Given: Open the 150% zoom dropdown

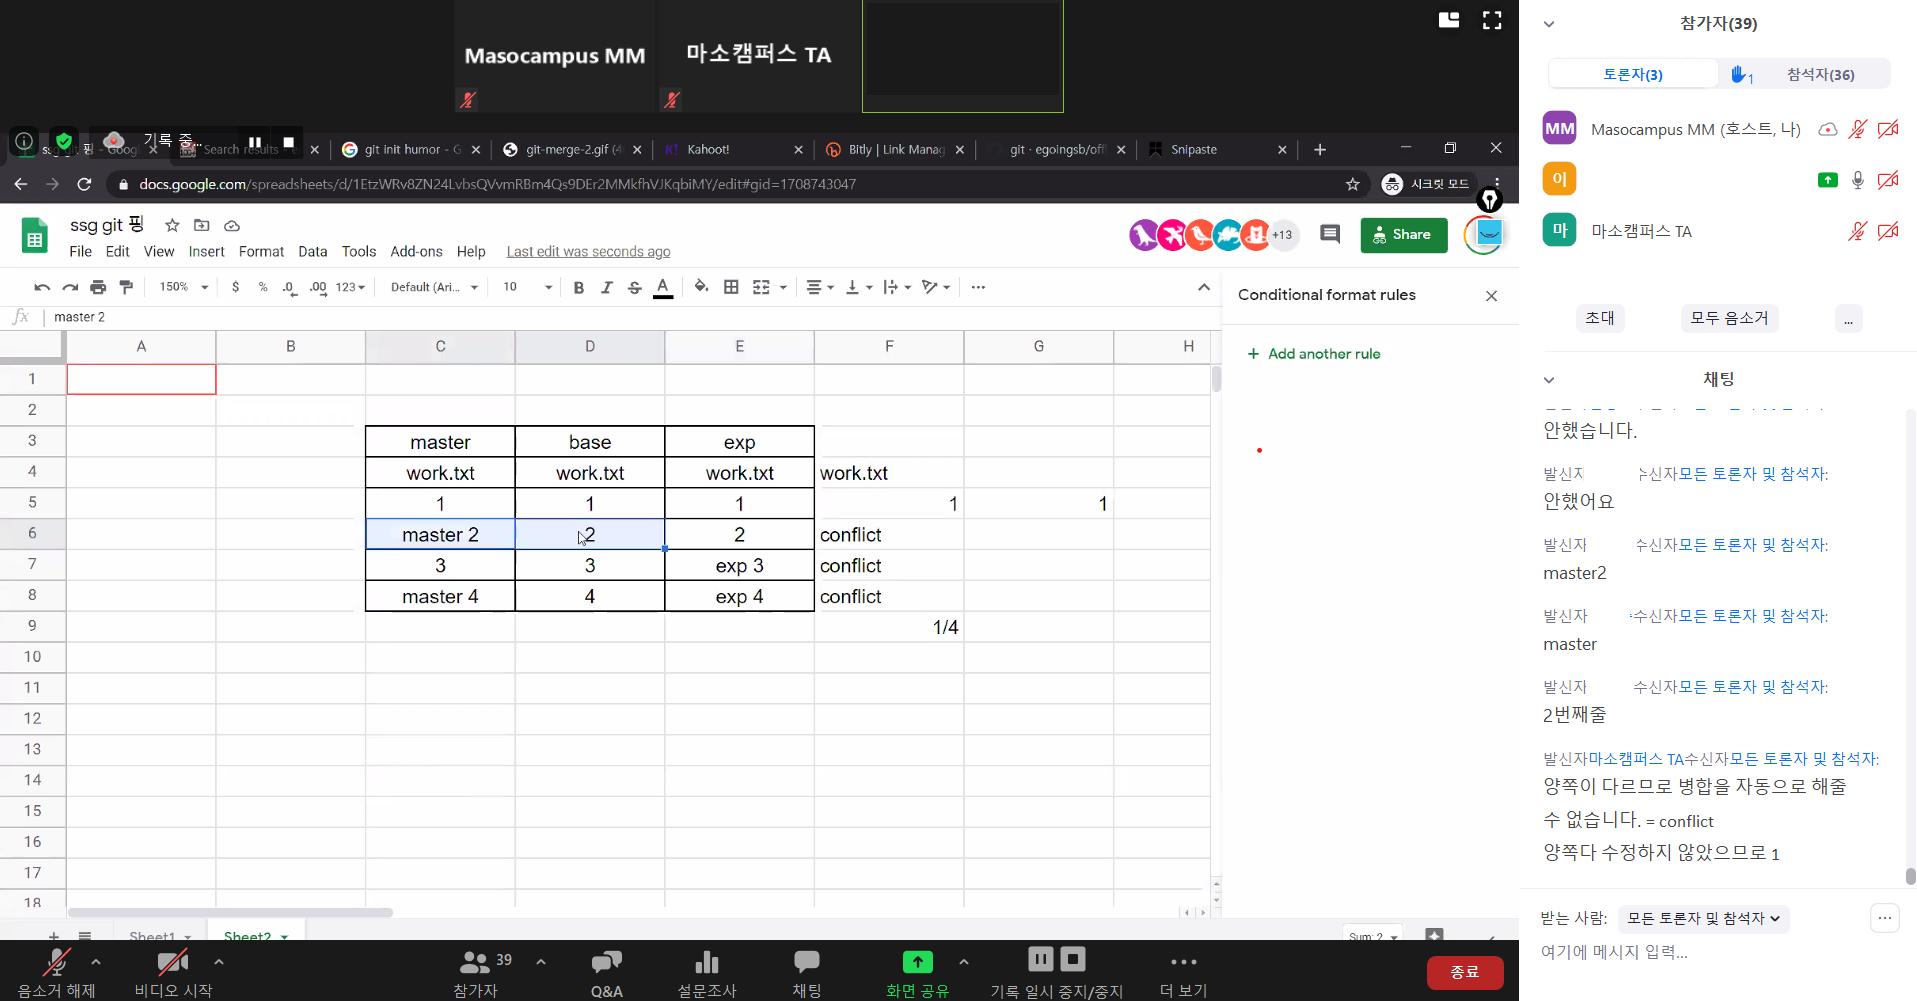Looking at the screenshot, I should (183, 287).
